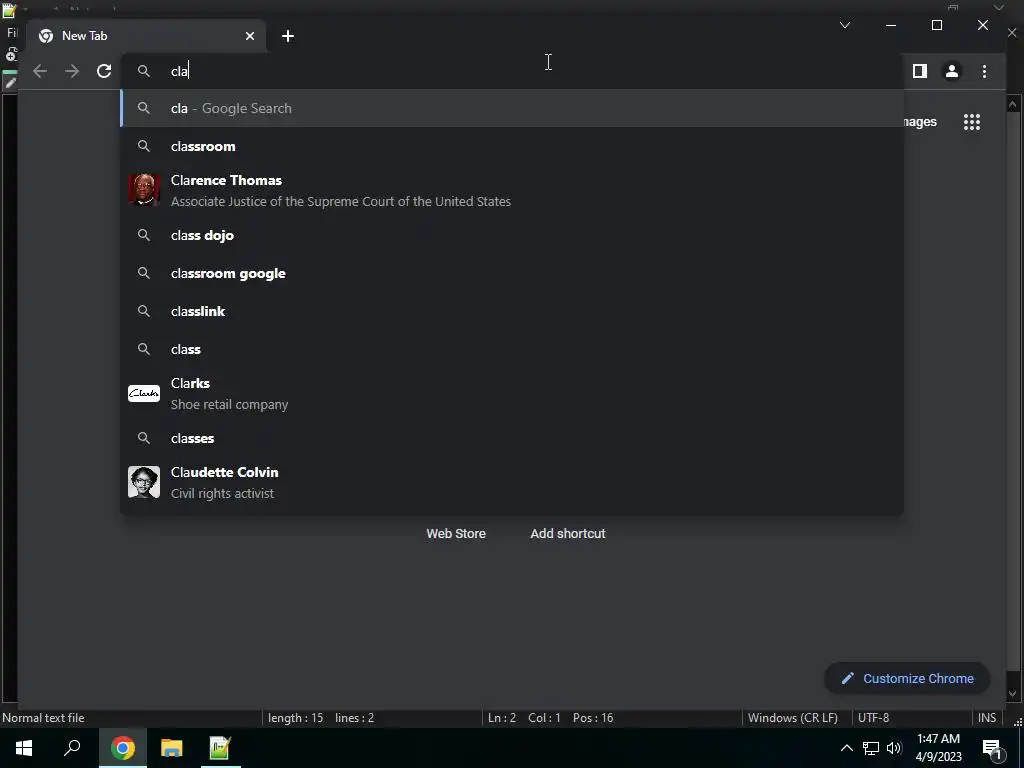The height and width of the screenshot is (768, 1024).
Task: Click 'UTF-8' encoding in Notepad++ status bar
Action: pos(873,718)
